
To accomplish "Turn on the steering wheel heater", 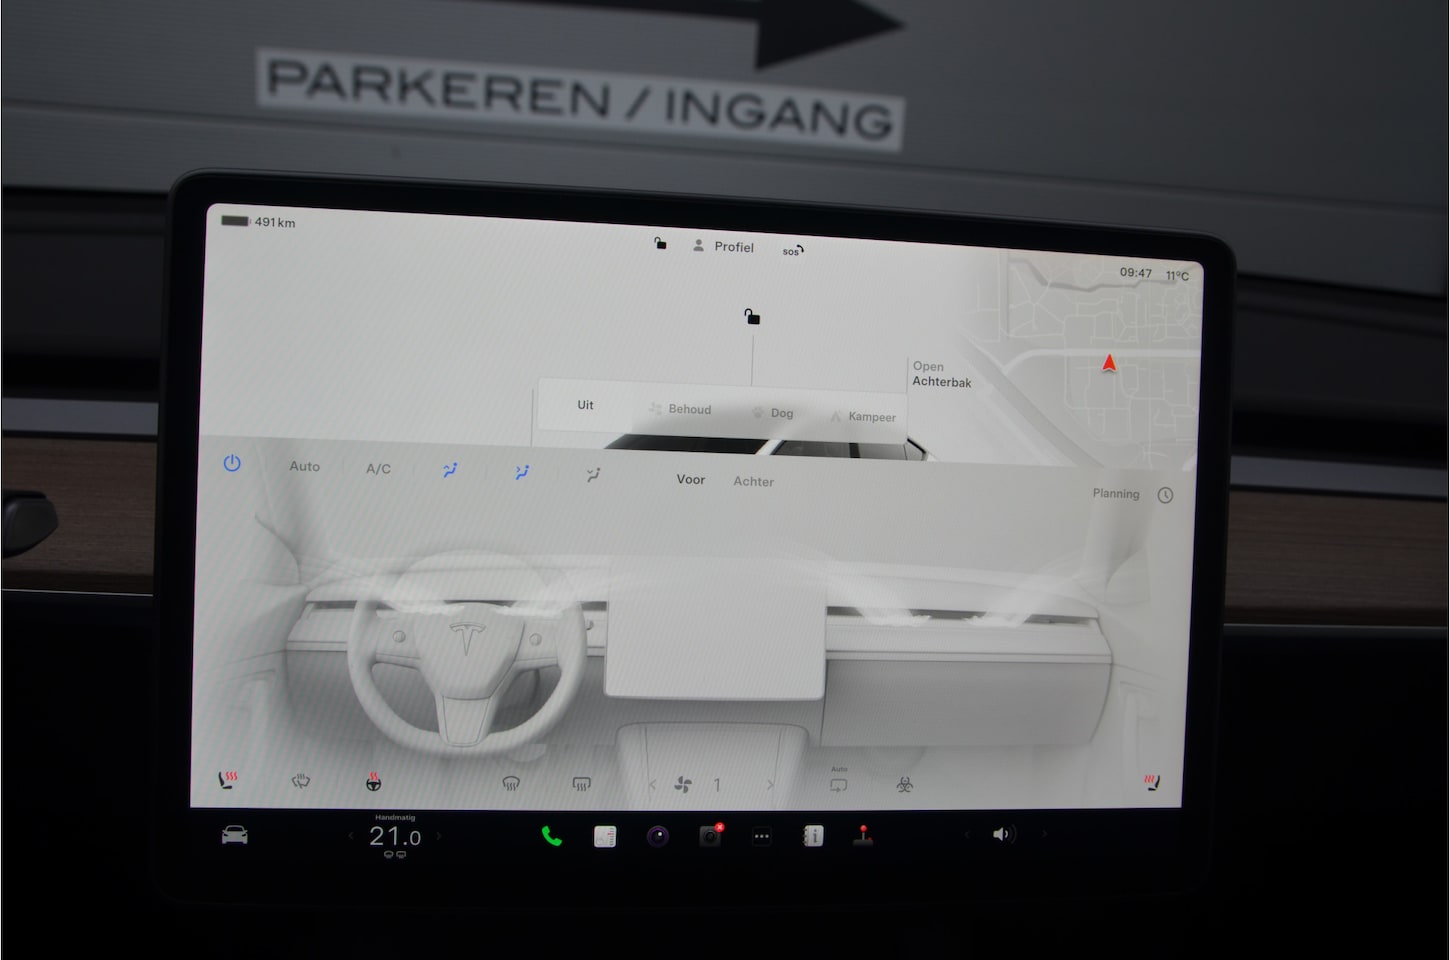I will coord(373,782).
